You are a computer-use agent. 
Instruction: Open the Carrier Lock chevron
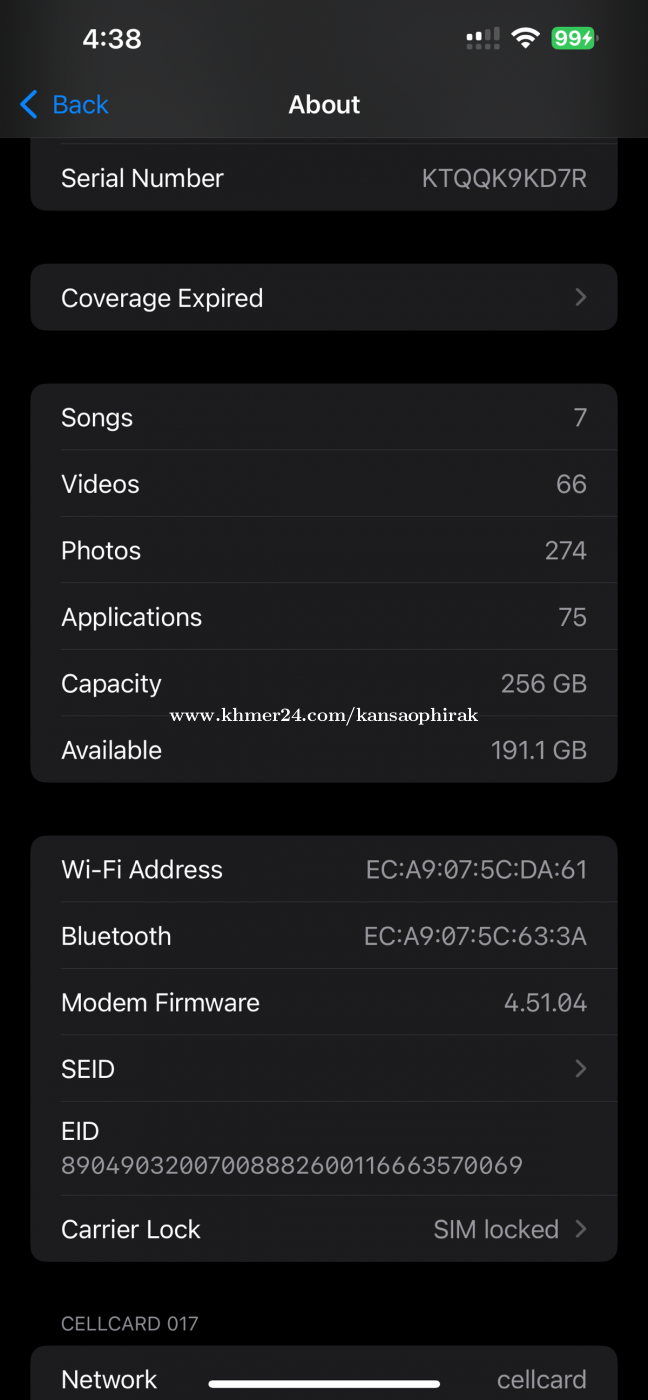tap(580, 1229)
